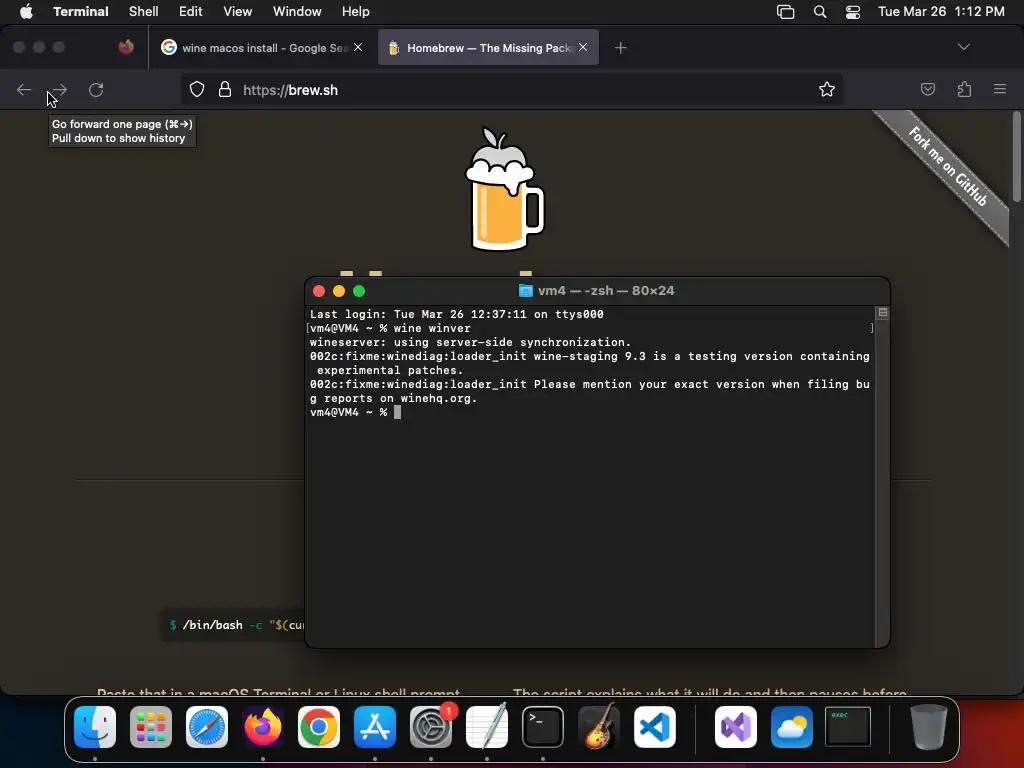Open Control Center in the menu bar

pos(853,12)
